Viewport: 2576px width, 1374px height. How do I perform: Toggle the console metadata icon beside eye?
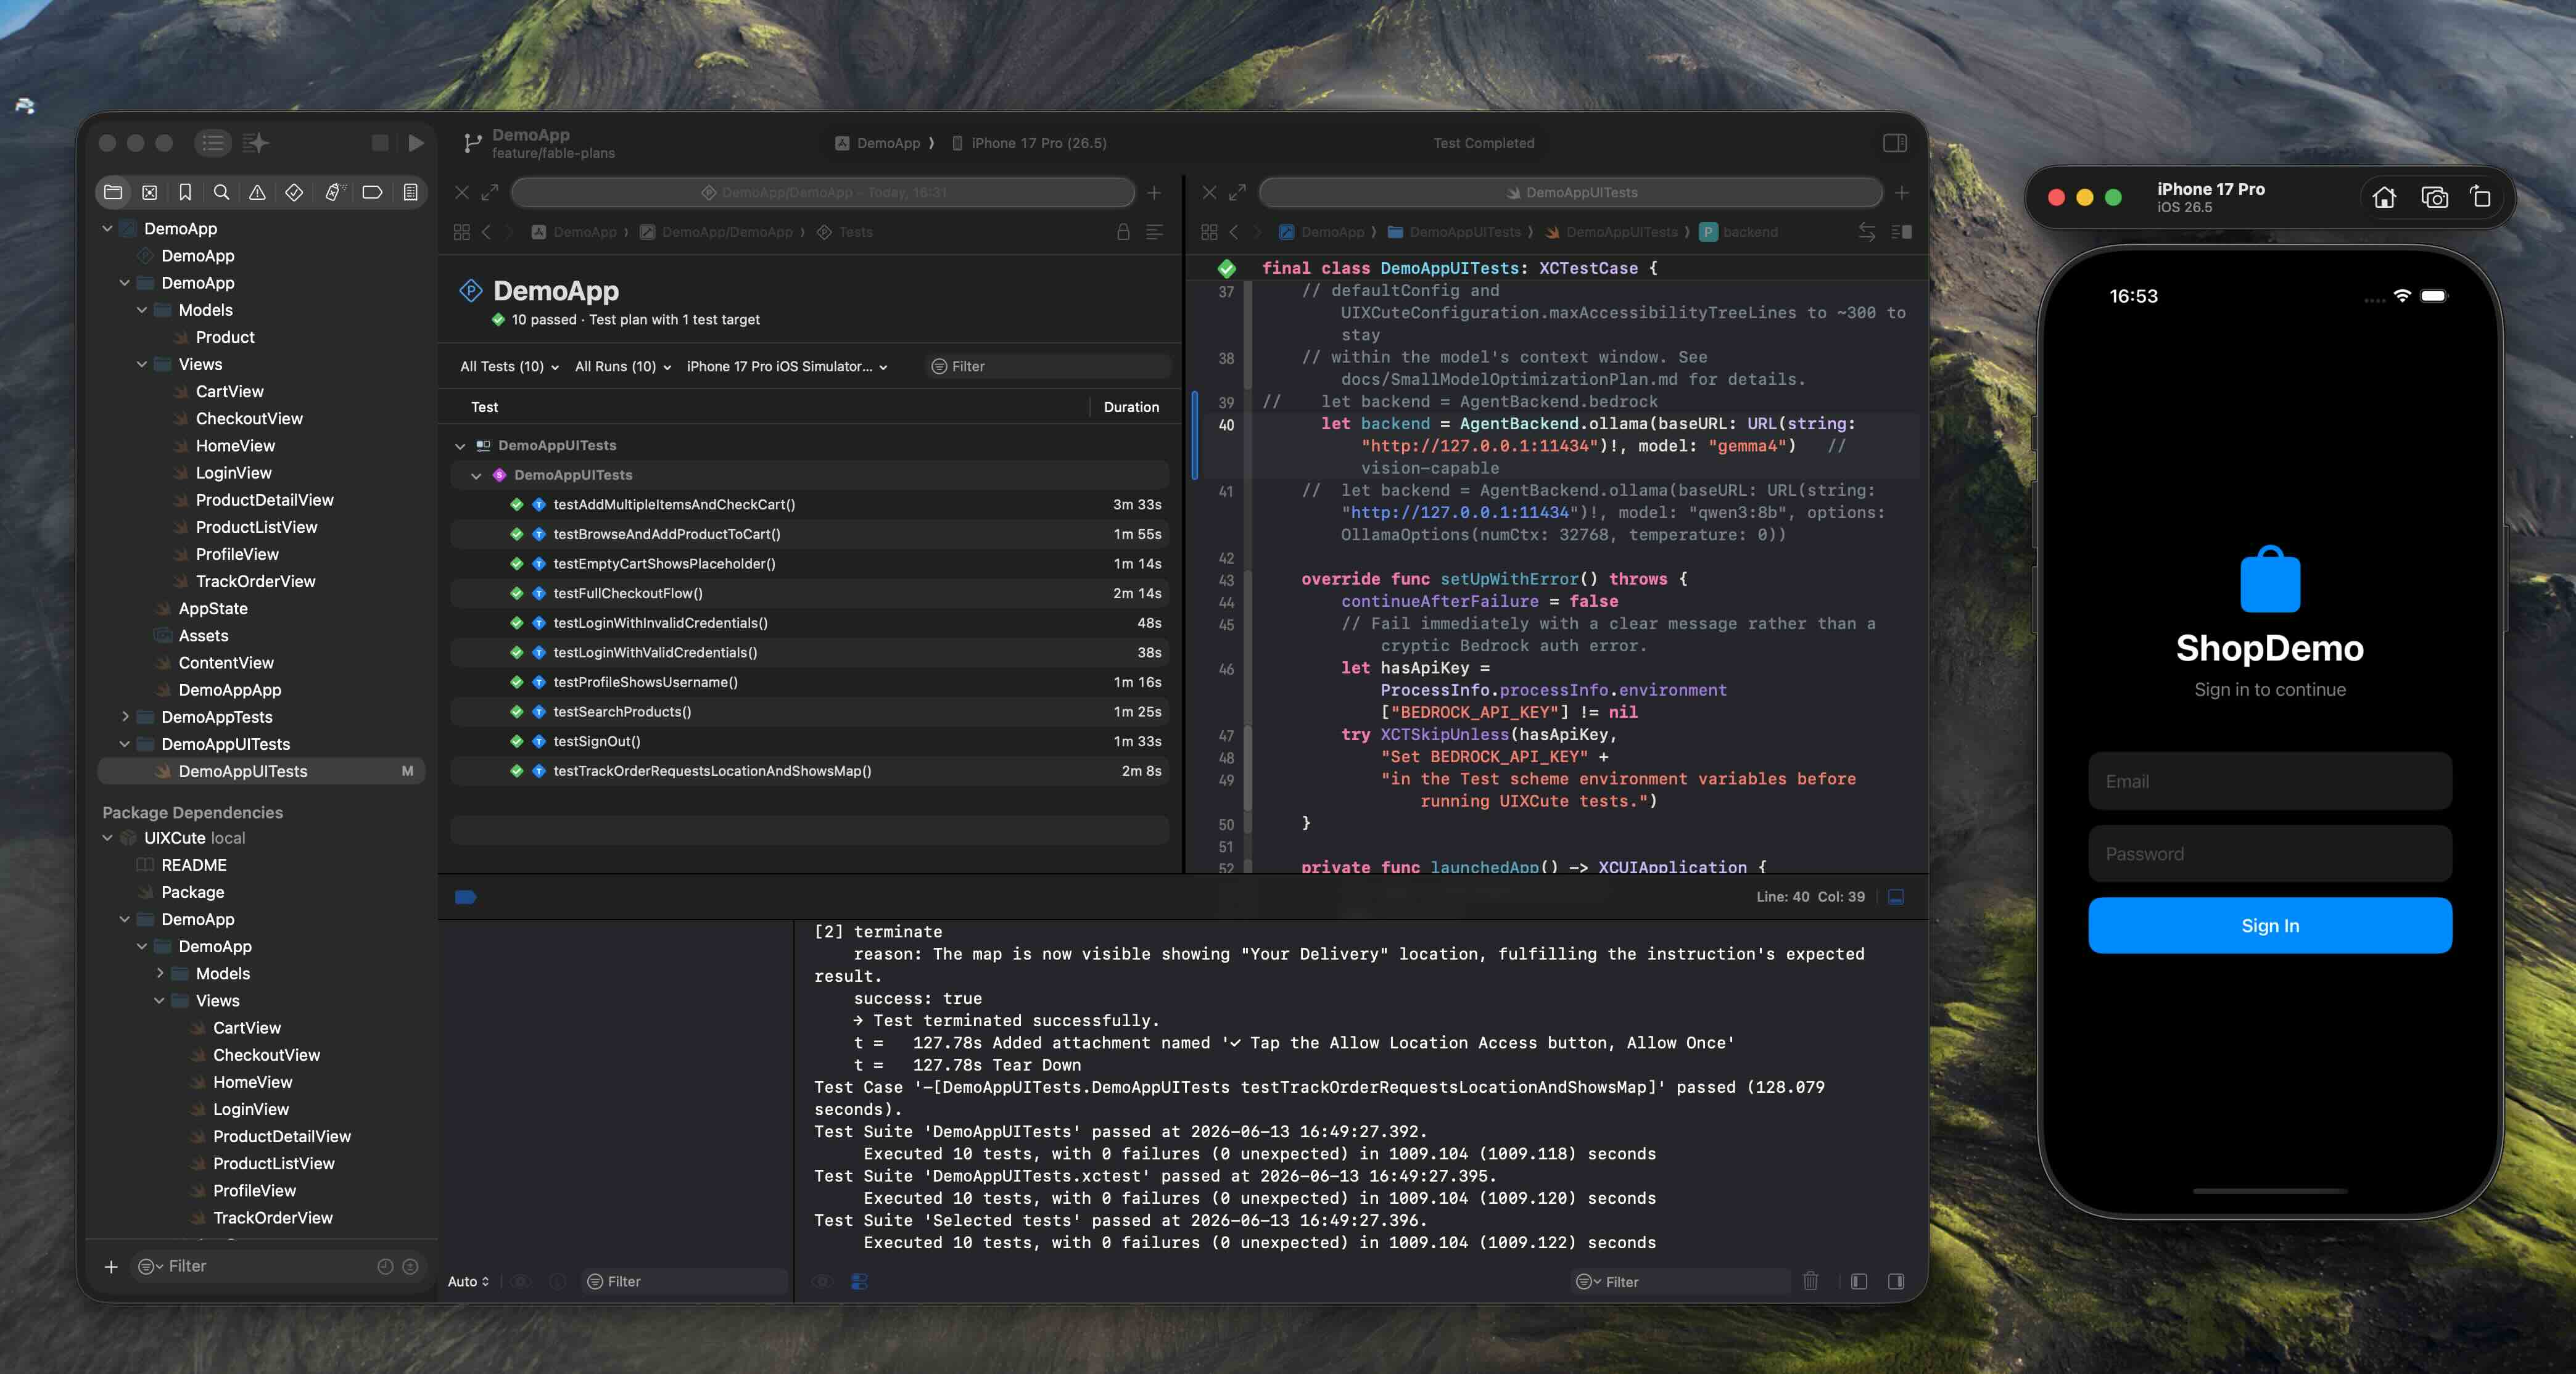[x=859, y=1281]
